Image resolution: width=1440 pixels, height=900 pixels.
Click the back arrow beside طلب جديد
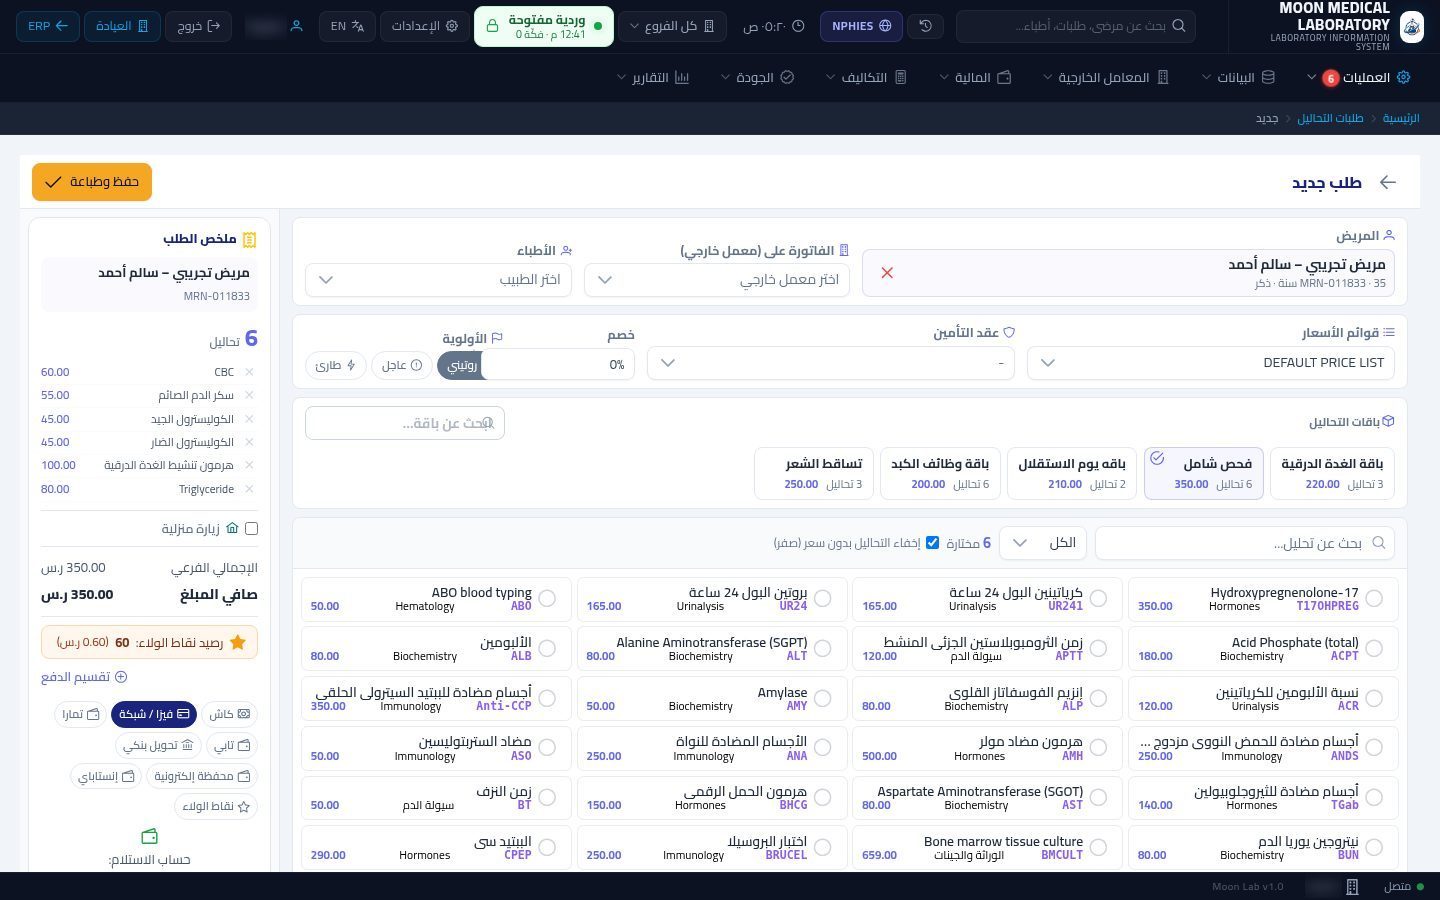[x=1387, y=182]
